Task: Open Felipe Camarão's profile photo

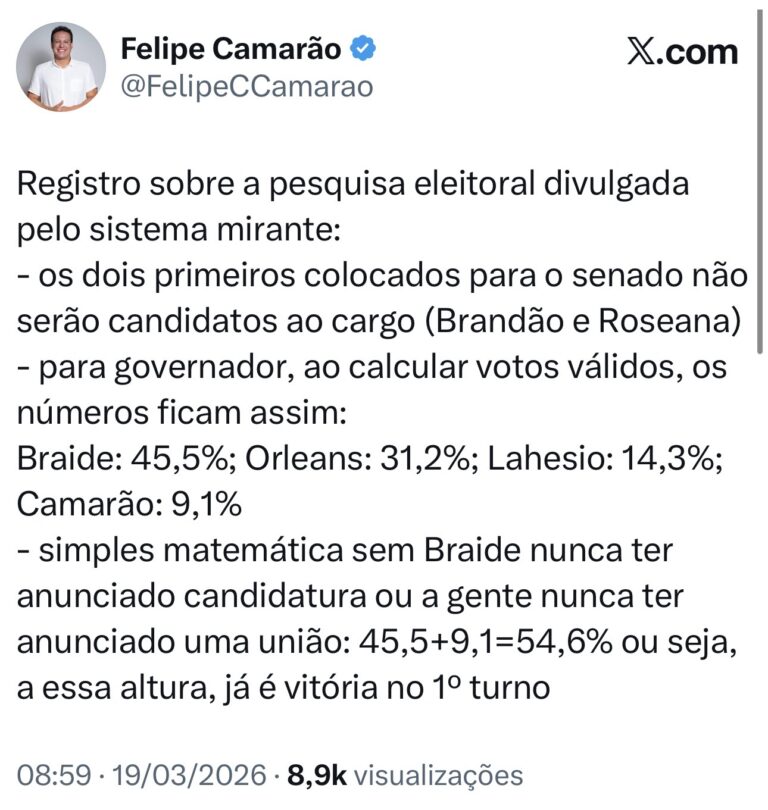Action: pyautogui.click(x=60, y=67)
